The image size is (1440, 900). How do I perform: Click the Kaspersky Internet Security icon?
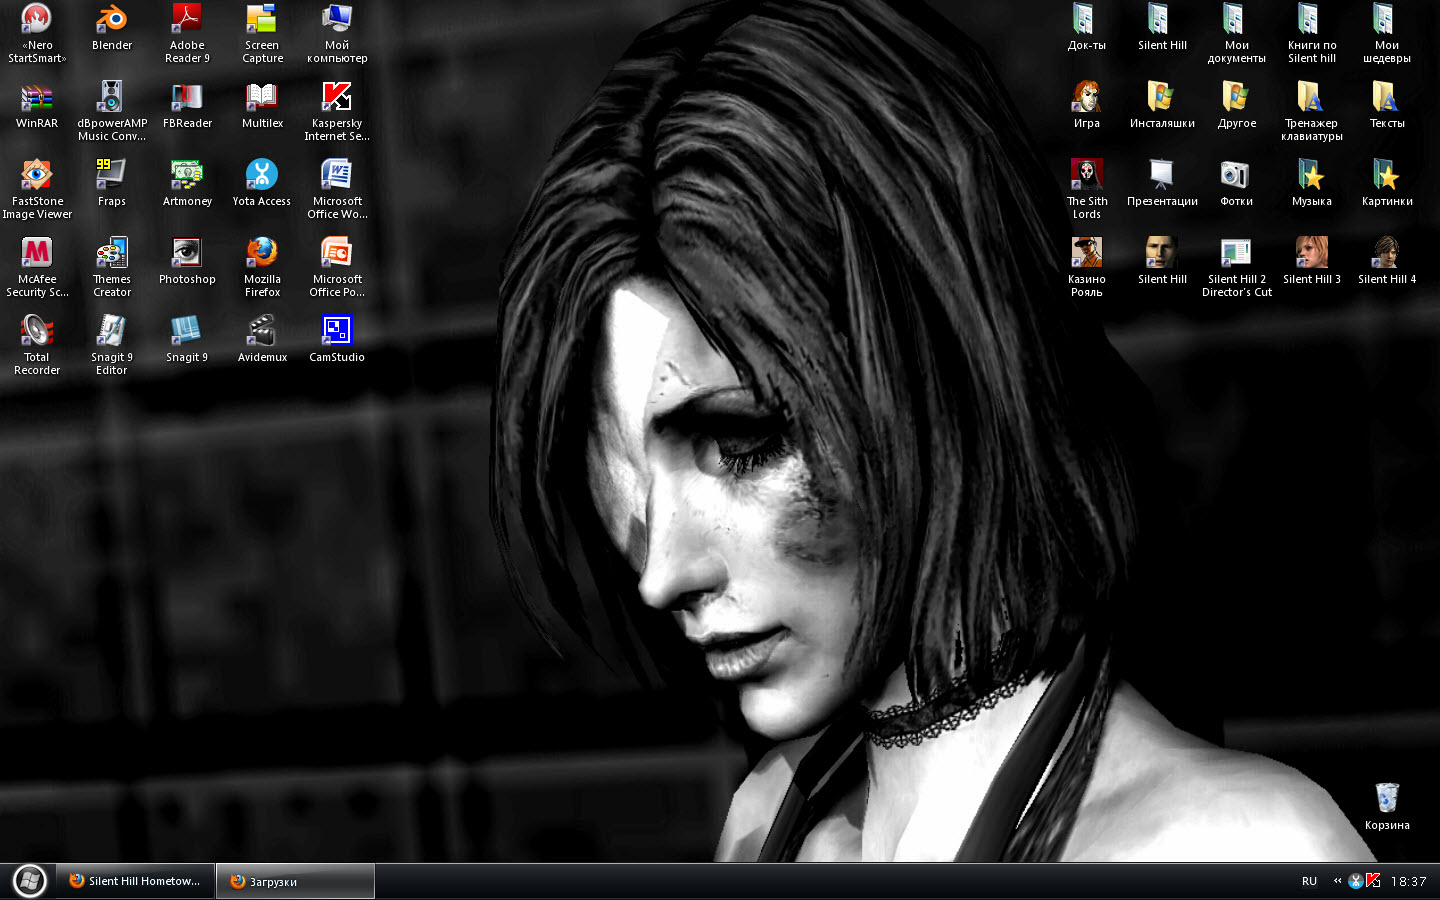coord(337,98)
